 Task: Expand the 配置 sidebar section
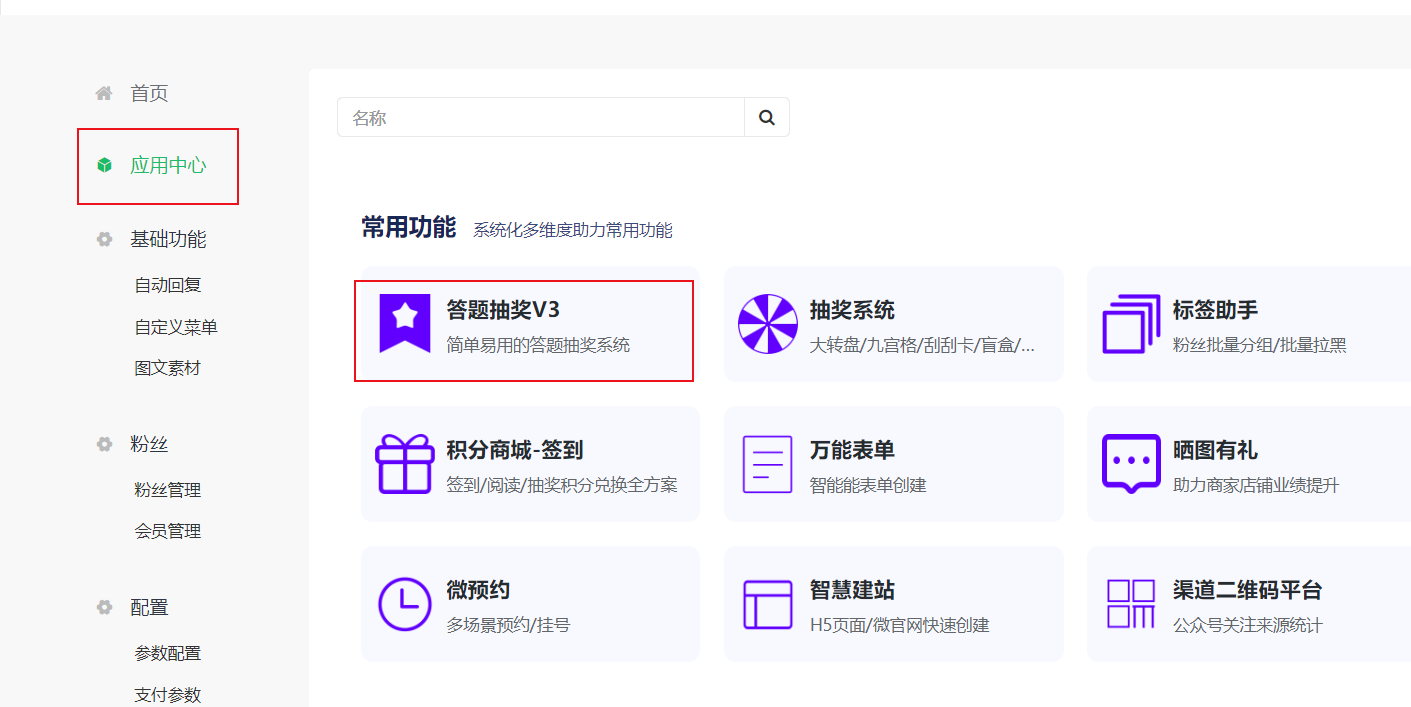[x=149, y=607]
